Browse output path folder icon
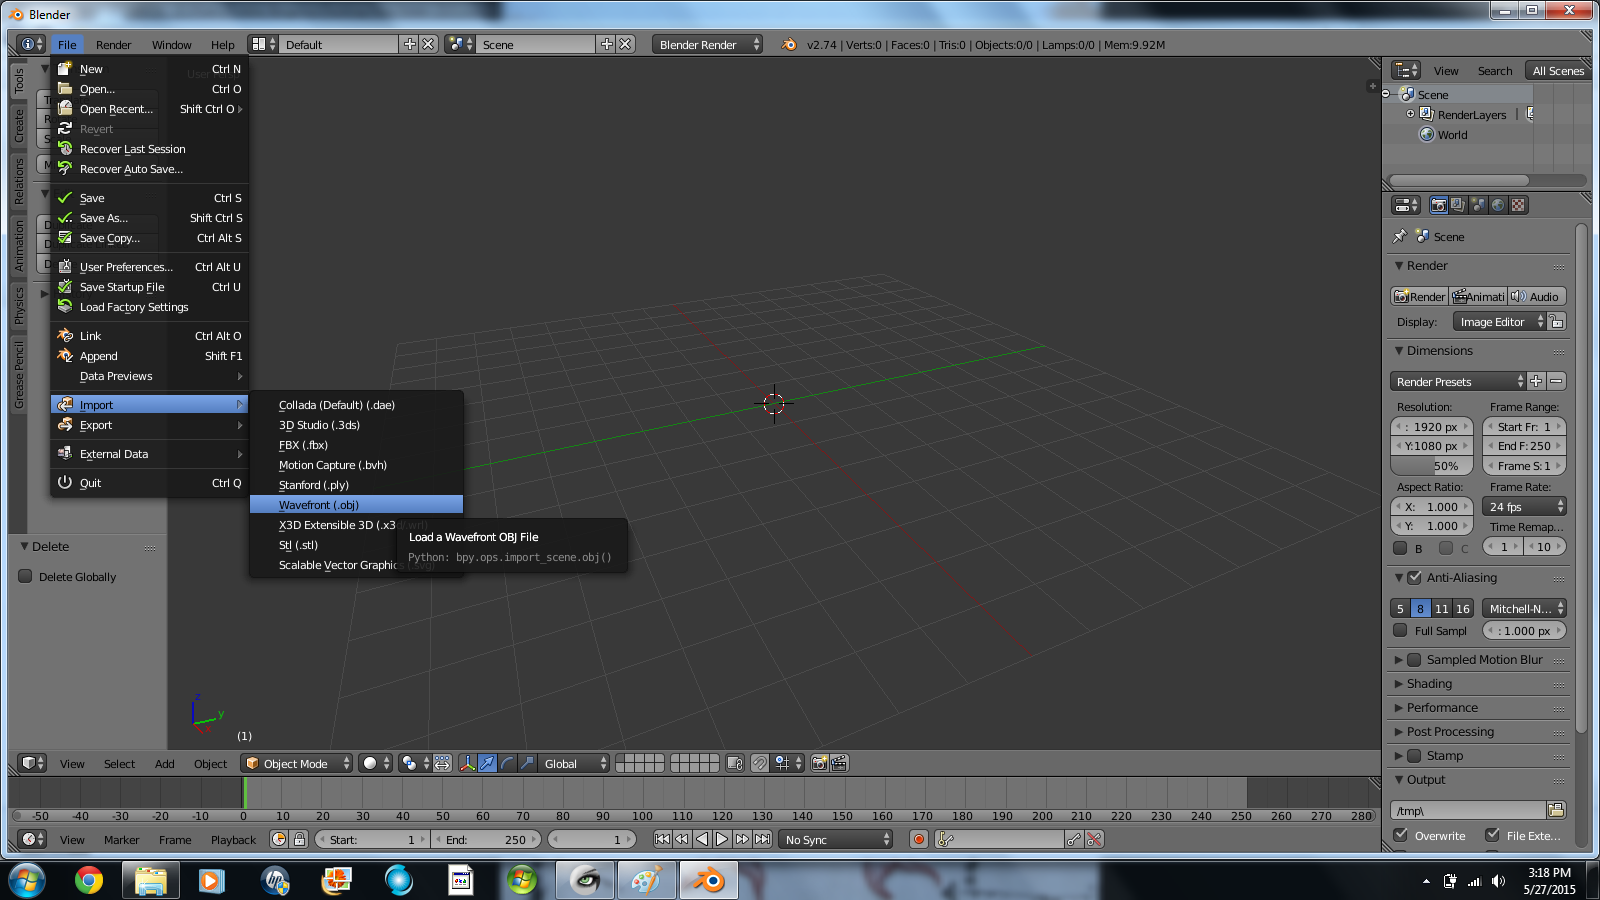 click(x=1556, y=810)
